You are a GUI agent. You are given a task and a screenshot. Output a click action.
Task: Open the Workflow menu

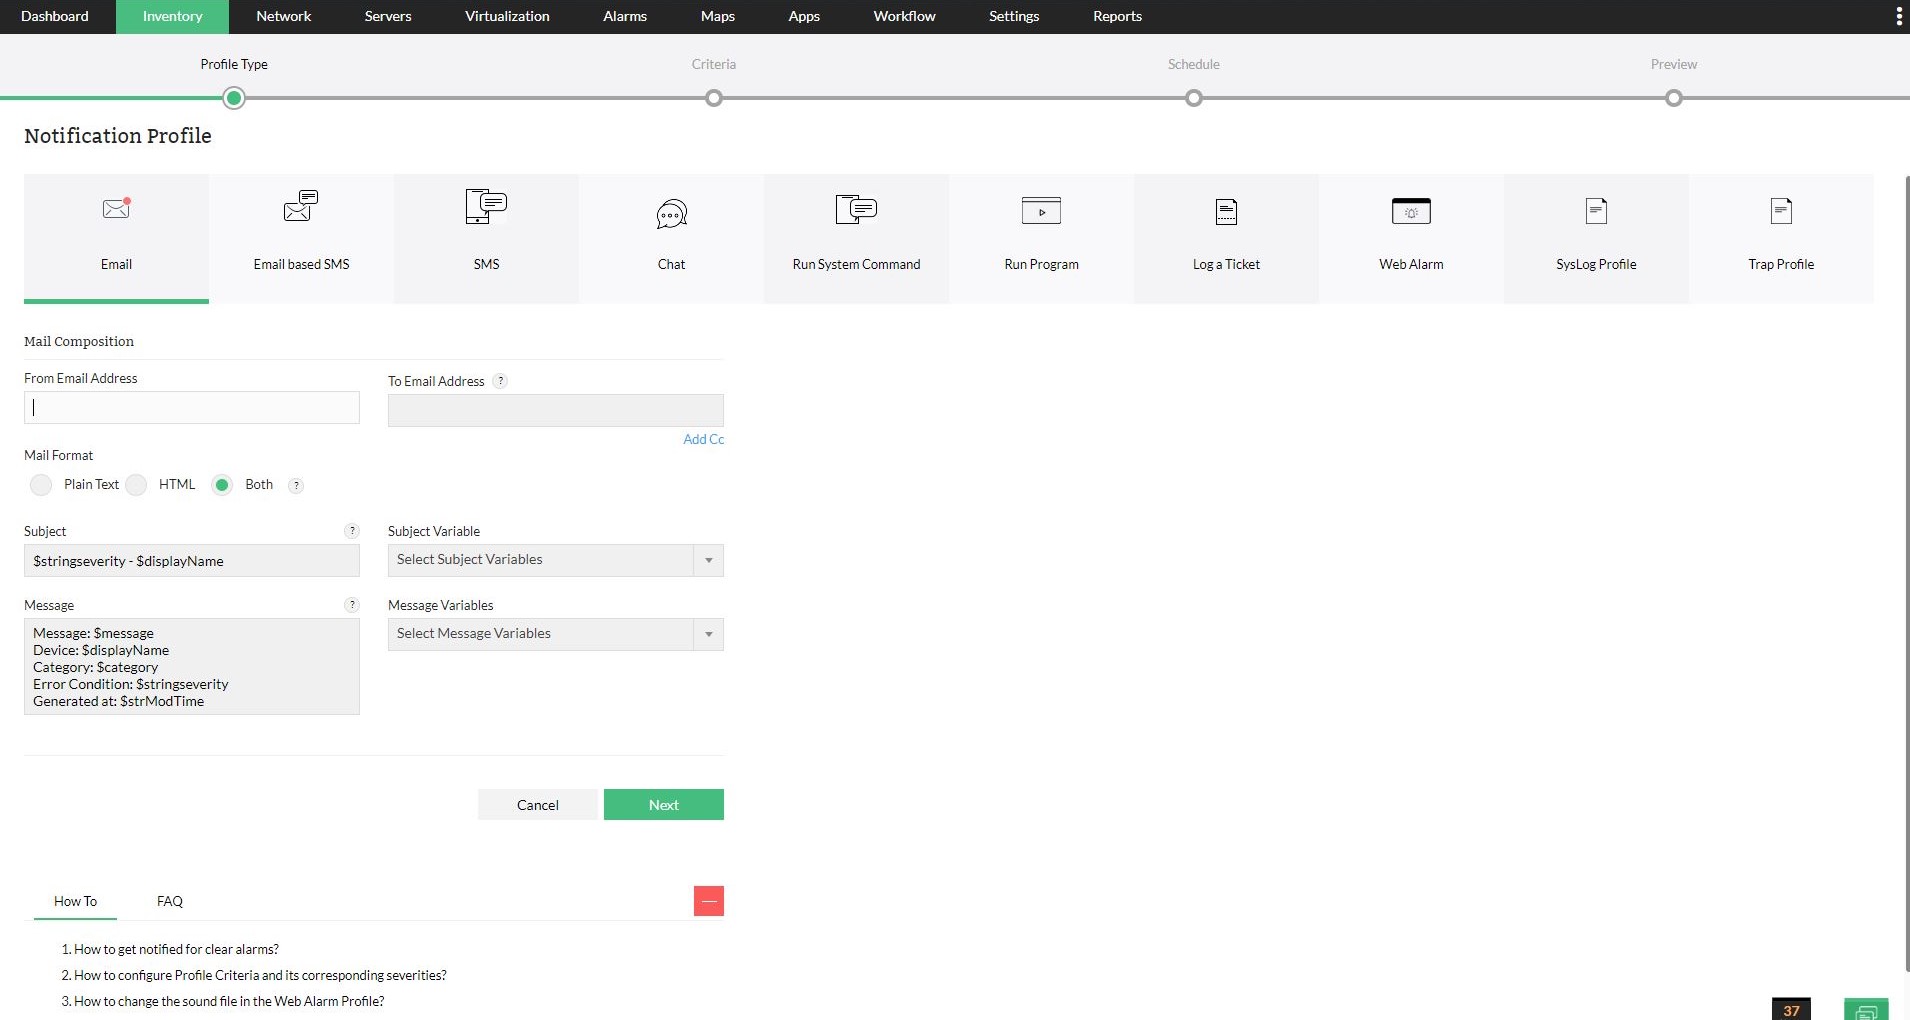(905, 16)
